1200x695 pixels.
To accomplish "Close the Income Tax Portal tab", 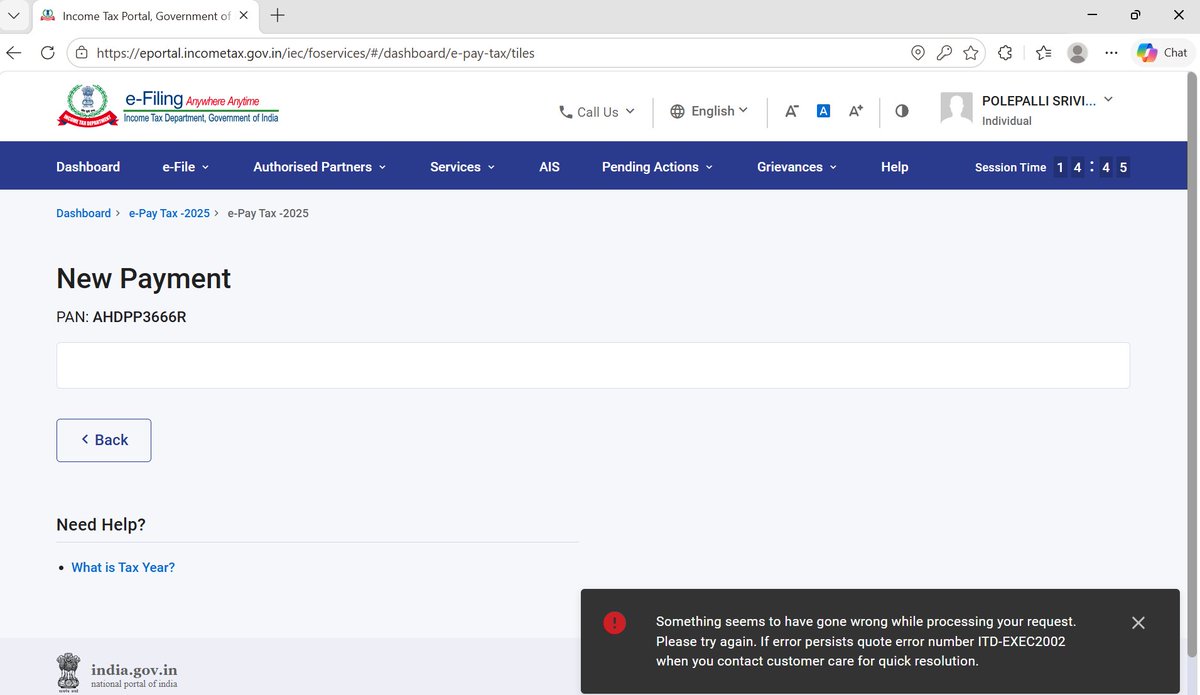I will click(x=244, y=16).
